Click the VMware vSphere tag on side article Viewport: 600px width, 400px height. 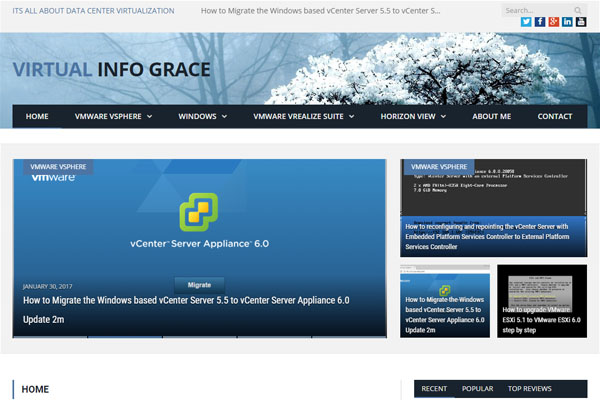pyautogui.click(x=439, y=167)
